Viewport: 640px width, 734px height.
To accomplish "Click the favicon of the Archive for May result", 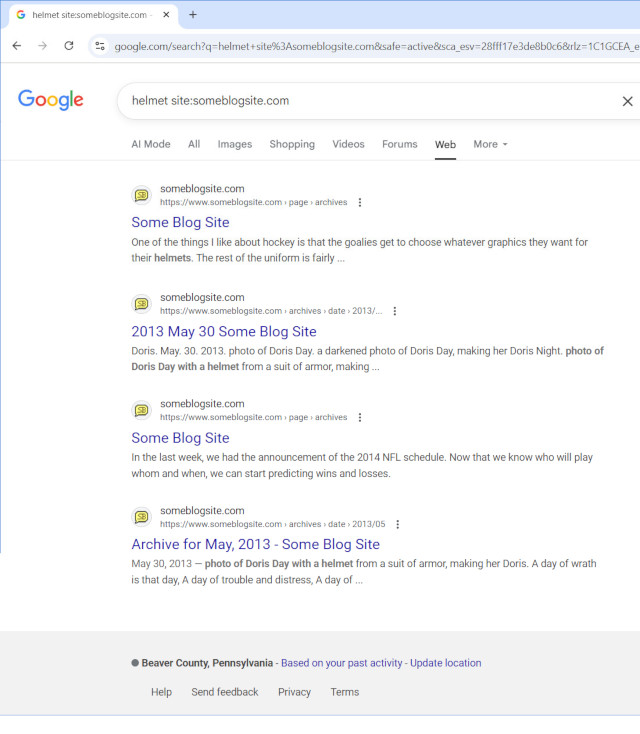I will [141, 517].
